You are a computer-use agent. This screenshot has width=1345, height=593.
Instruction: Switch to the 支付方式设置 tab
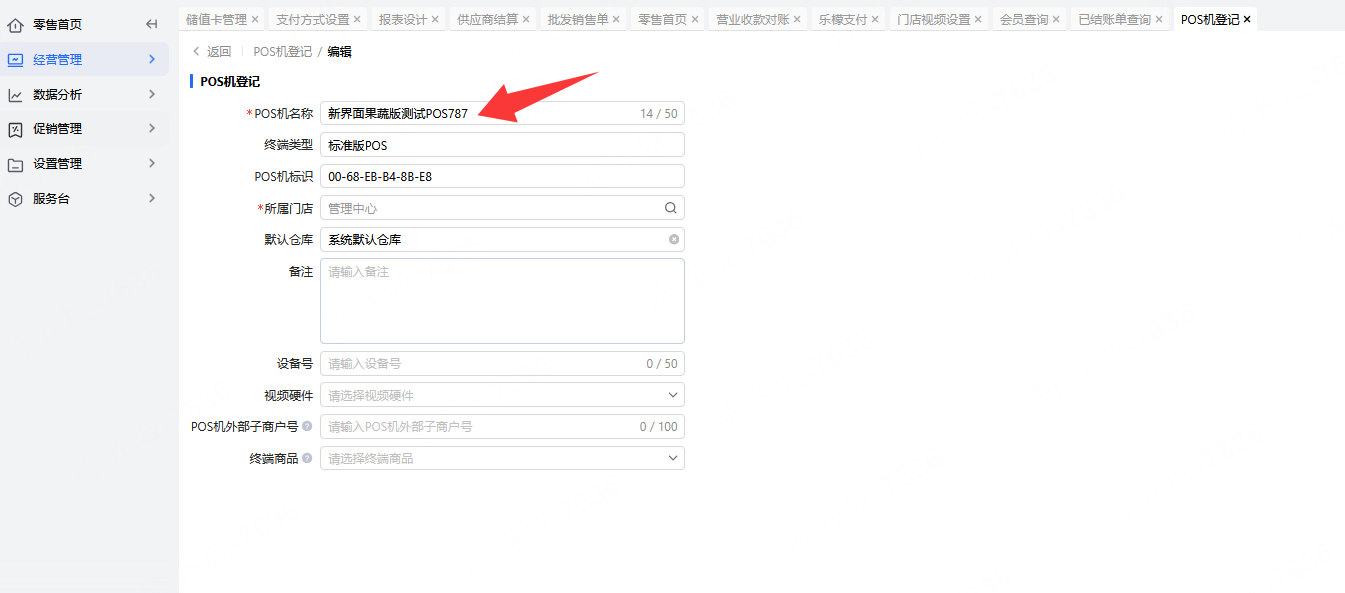(313, 19)
